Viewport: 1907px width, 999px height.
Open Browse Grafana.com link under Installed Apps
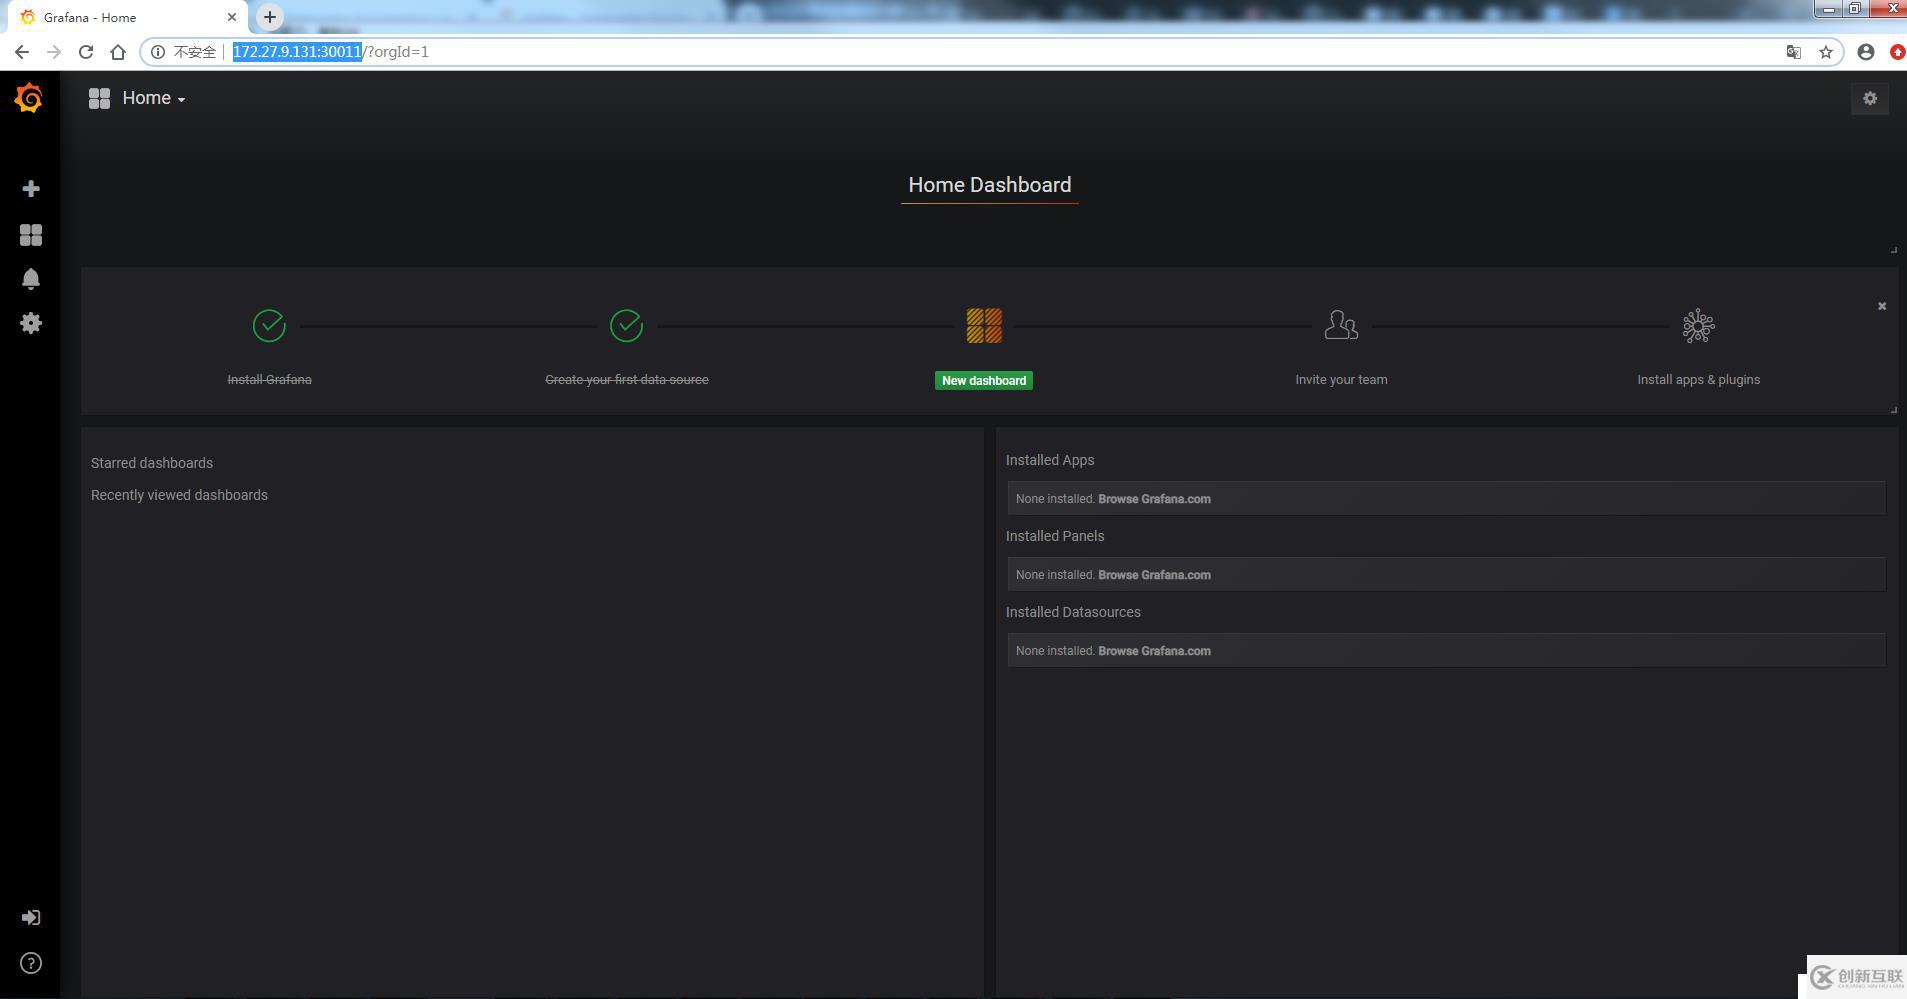click(x=1154, y=499)
